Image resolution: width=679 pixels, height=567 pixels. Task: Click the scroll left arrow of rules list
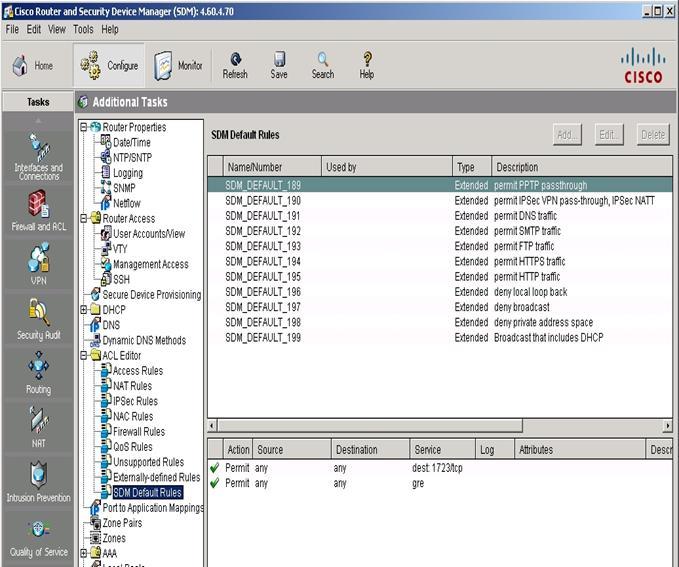[212, 425]
